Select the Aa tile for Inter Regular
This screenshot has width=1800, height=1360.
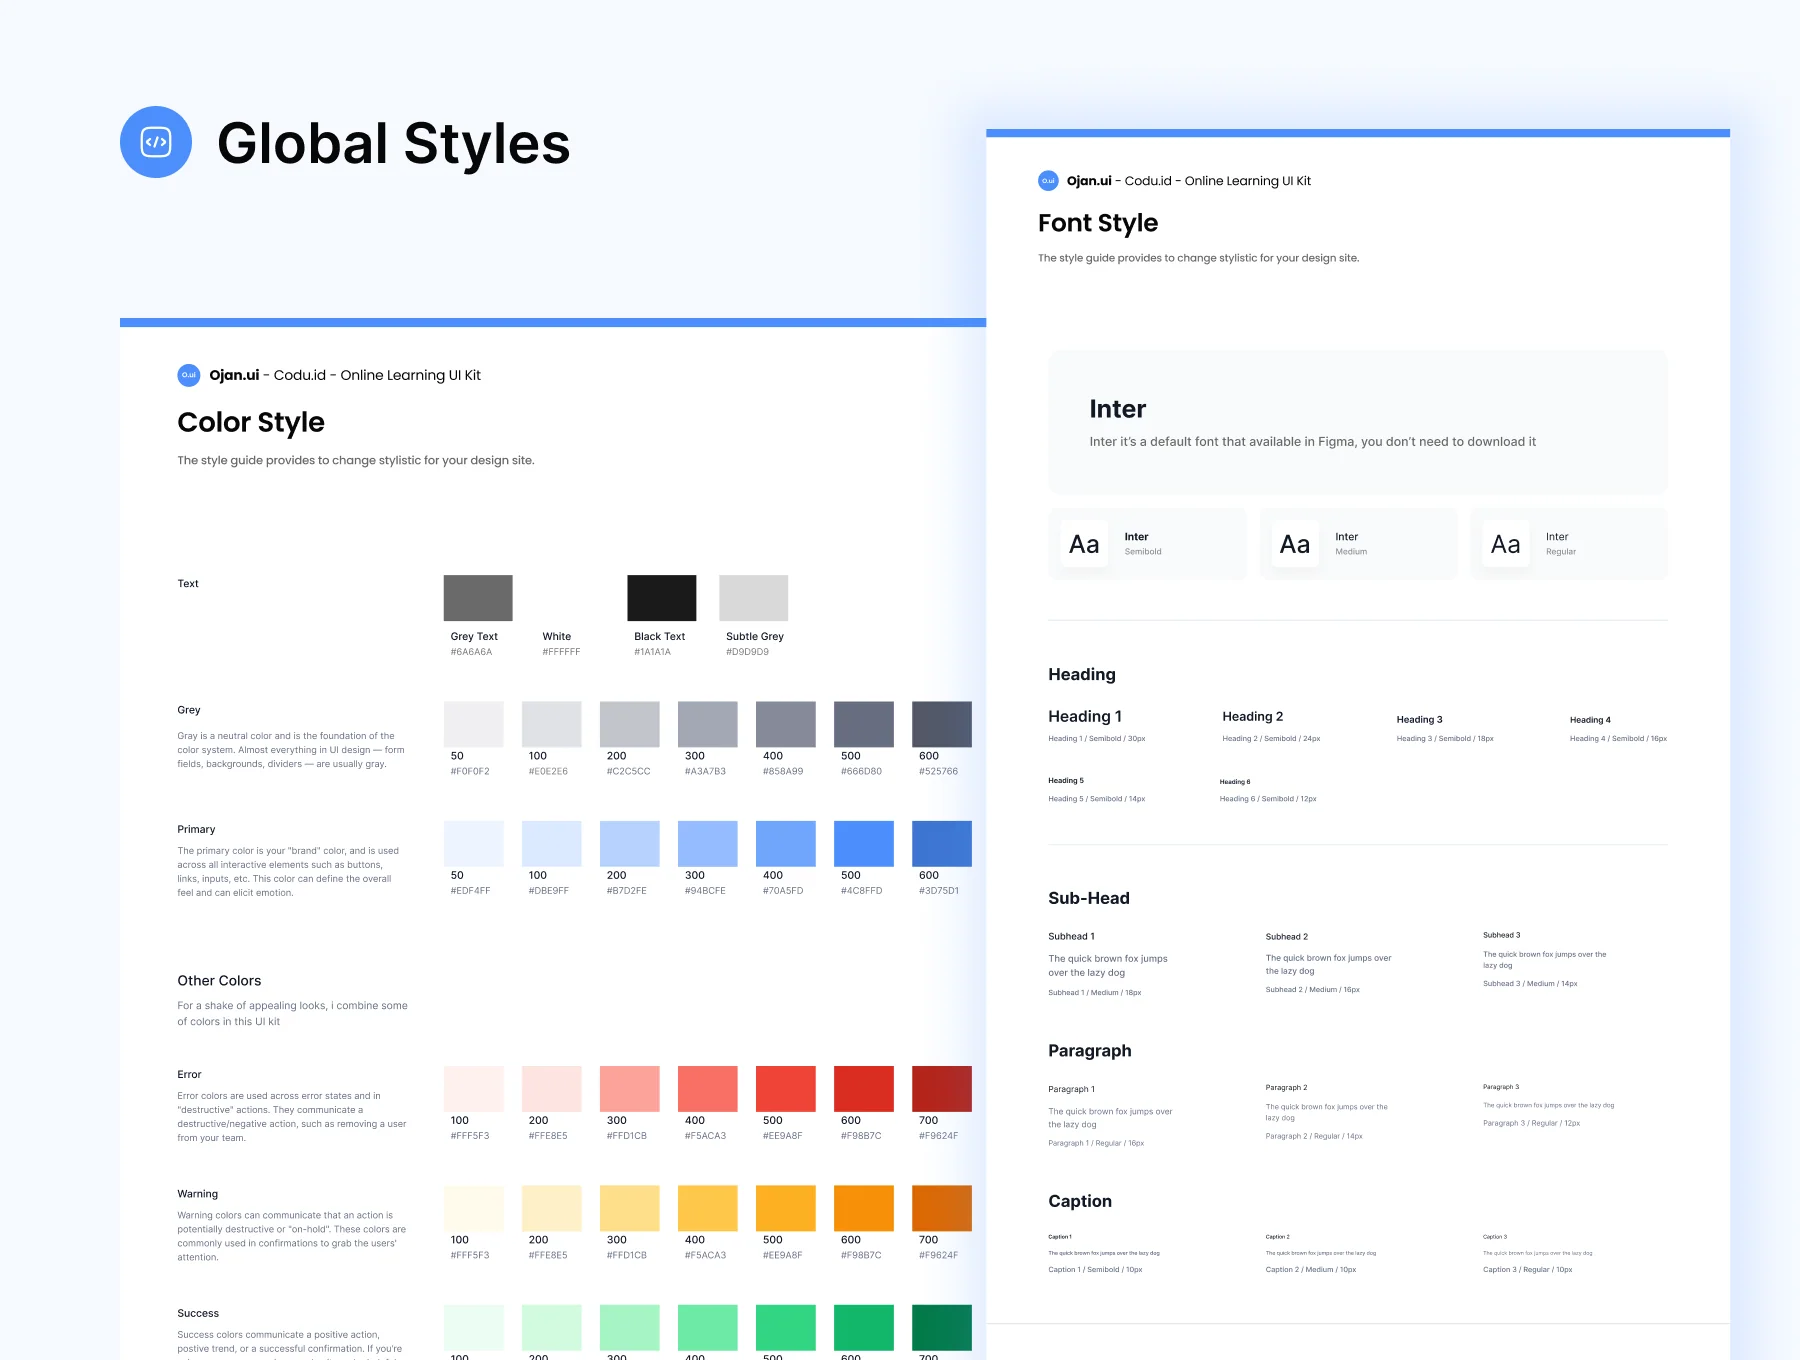1505,544
